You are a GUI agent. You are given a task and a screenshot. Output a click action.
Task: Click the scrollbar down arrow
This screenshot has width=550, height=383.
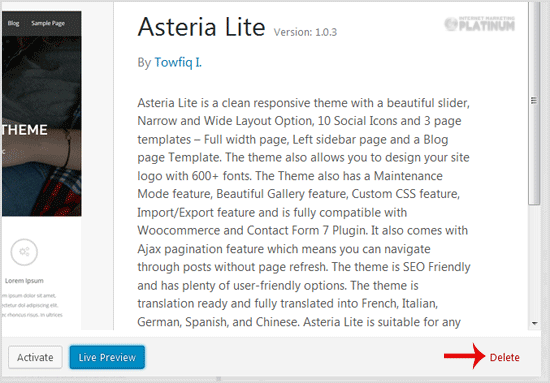pos(535,323)
